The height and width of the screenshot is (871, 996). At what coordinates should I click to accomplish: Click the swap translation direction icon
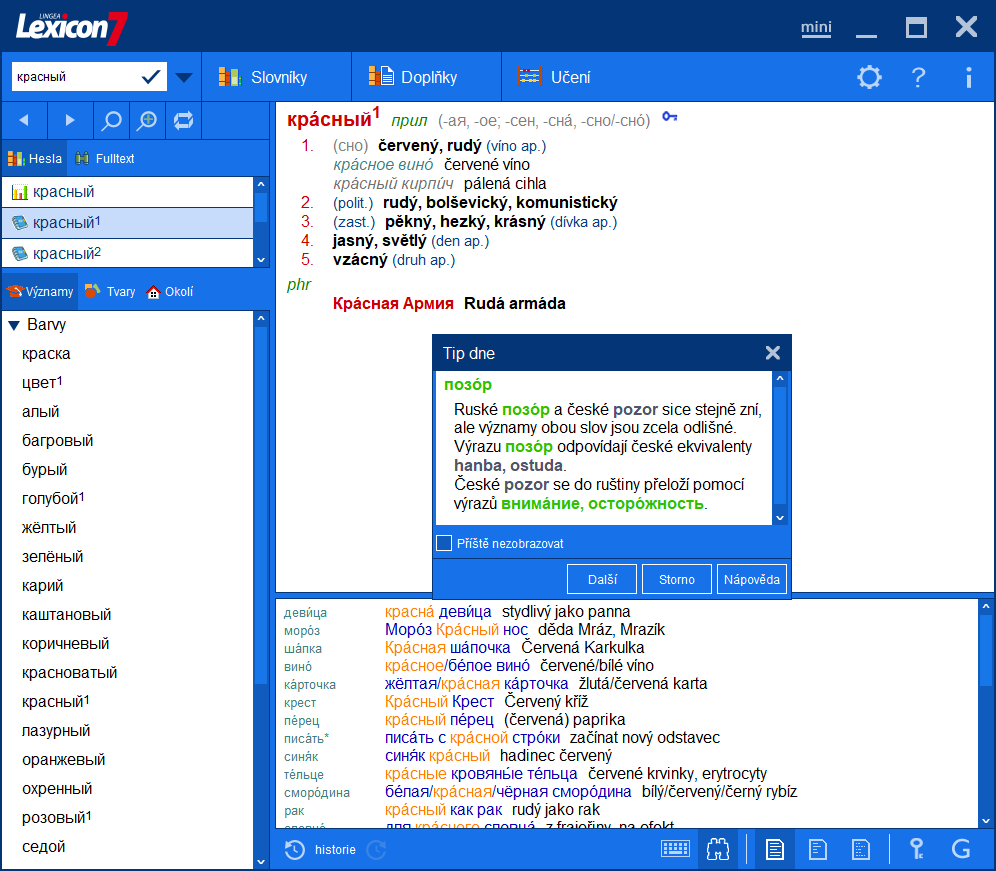[x=184, y=120]
